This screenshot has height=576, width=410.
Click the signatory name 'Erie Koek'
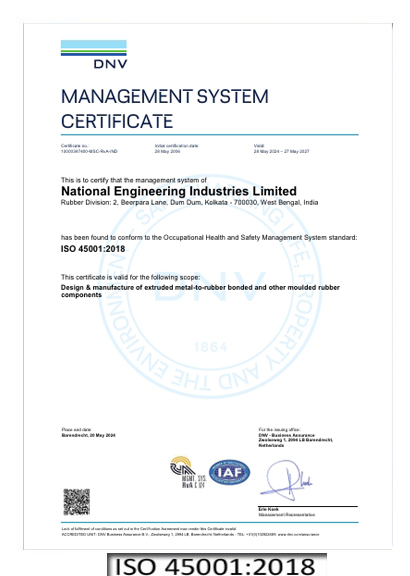pos(269,510)
